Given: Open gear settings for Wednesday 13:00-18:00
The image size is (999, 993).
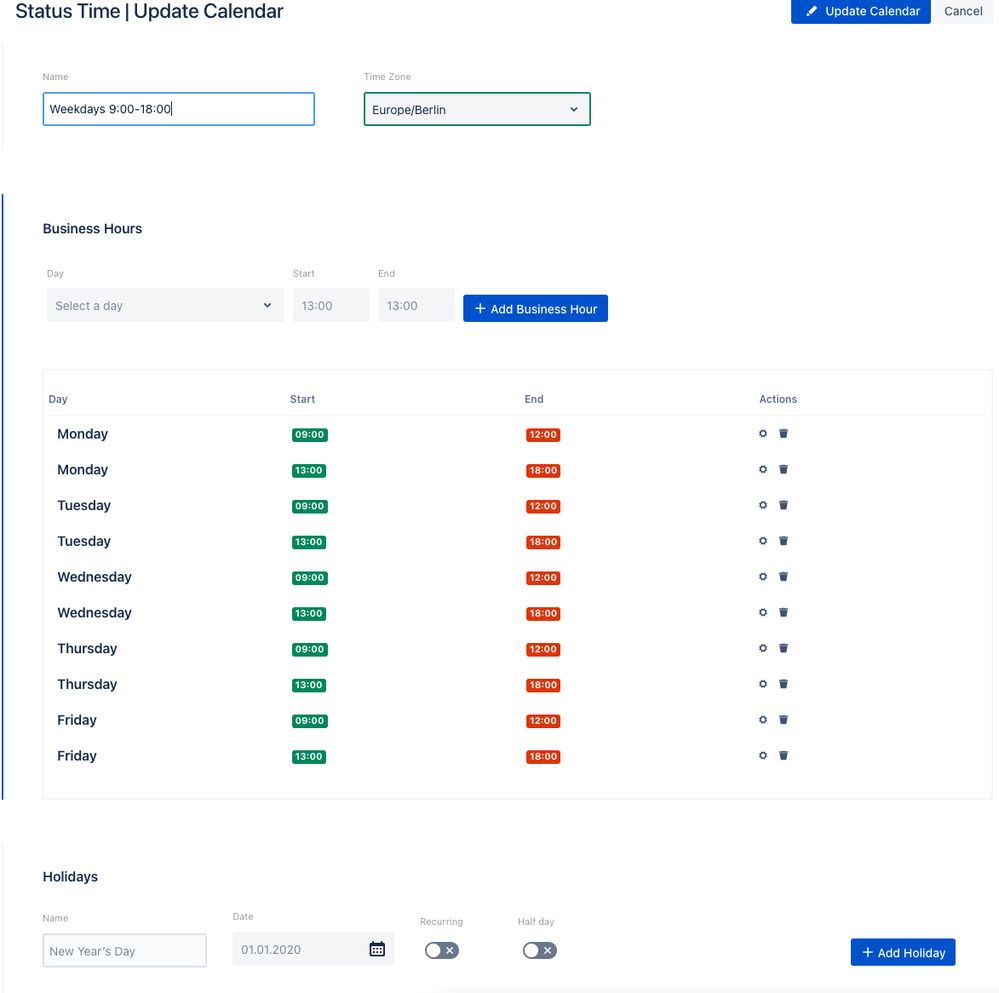Looking at the screenshot, I should coord(763,612).
